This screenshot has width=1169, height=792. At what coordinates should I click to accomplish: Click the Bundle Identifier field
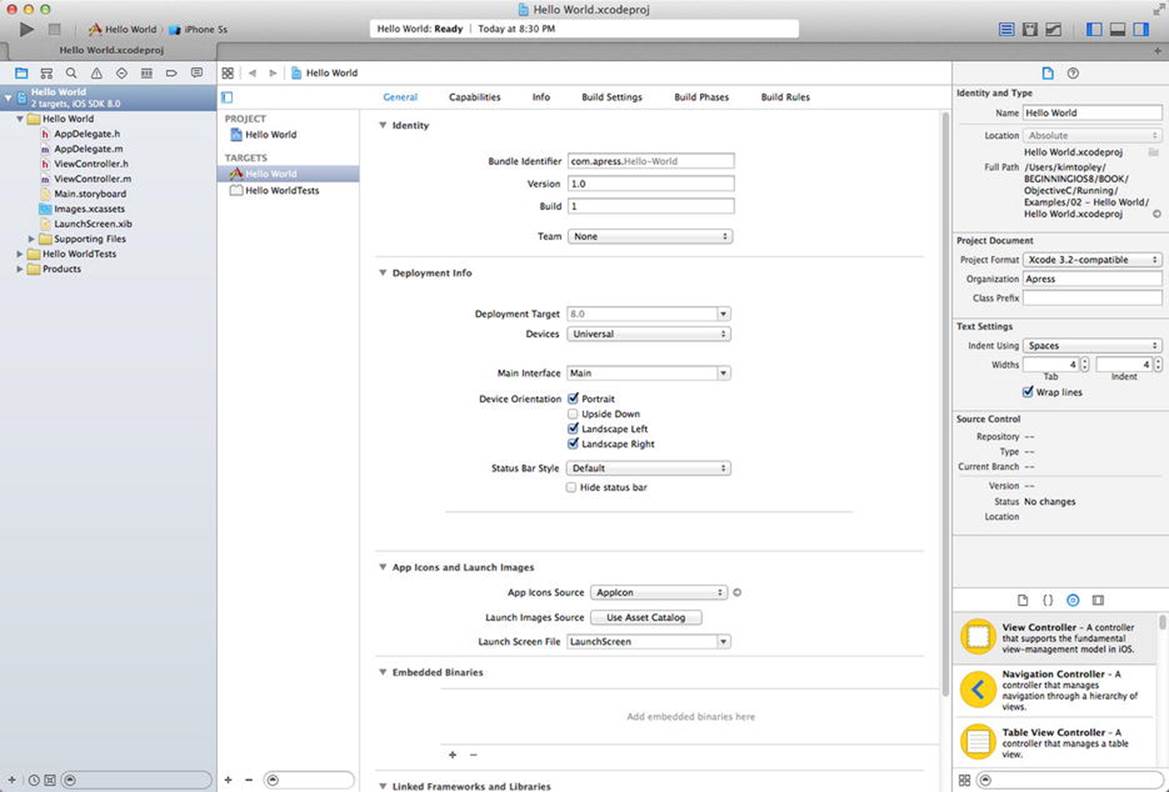[x=651, y=161]
